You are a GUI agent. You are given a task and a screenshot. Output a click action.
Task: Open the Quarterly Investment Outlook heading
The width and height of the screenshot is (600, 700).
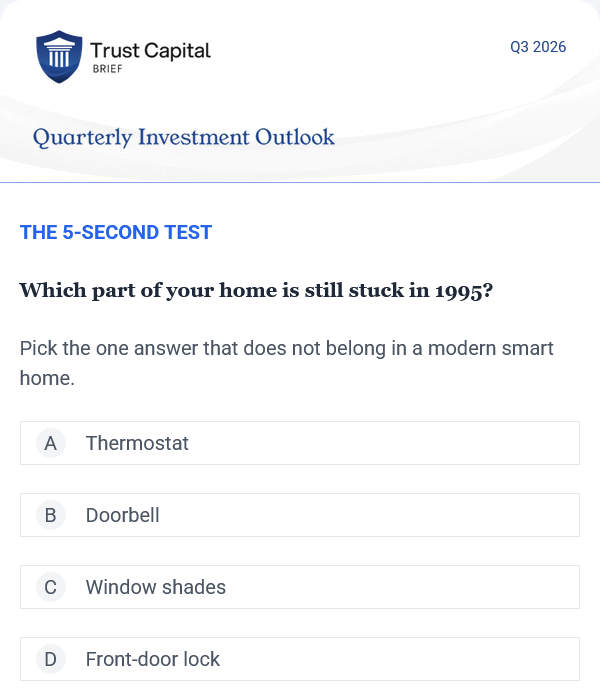[183, 138]
